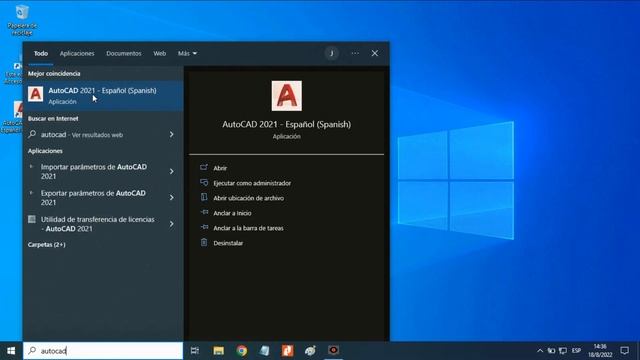Click the admin shield icon

pos(204,182)
